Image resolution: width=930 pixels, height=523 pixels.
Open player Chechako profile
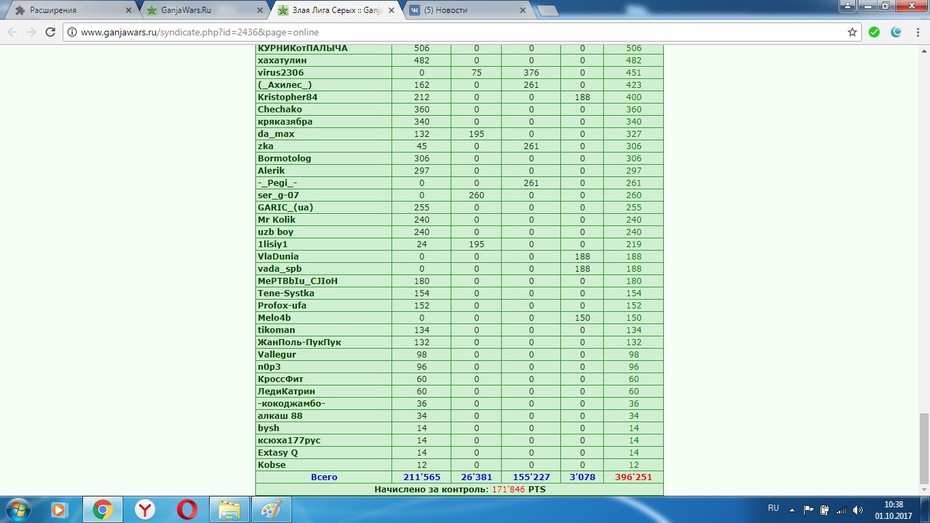click(x=279, y=109)
